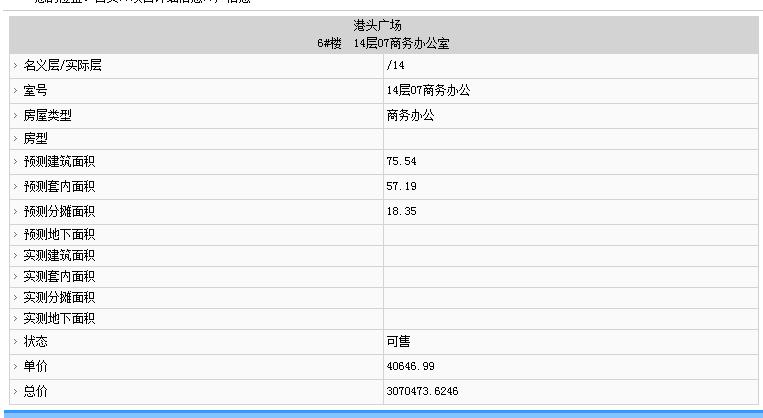Select the 预测建筑面积 row label
763x418 pixels.
click(x=59, y=162)
